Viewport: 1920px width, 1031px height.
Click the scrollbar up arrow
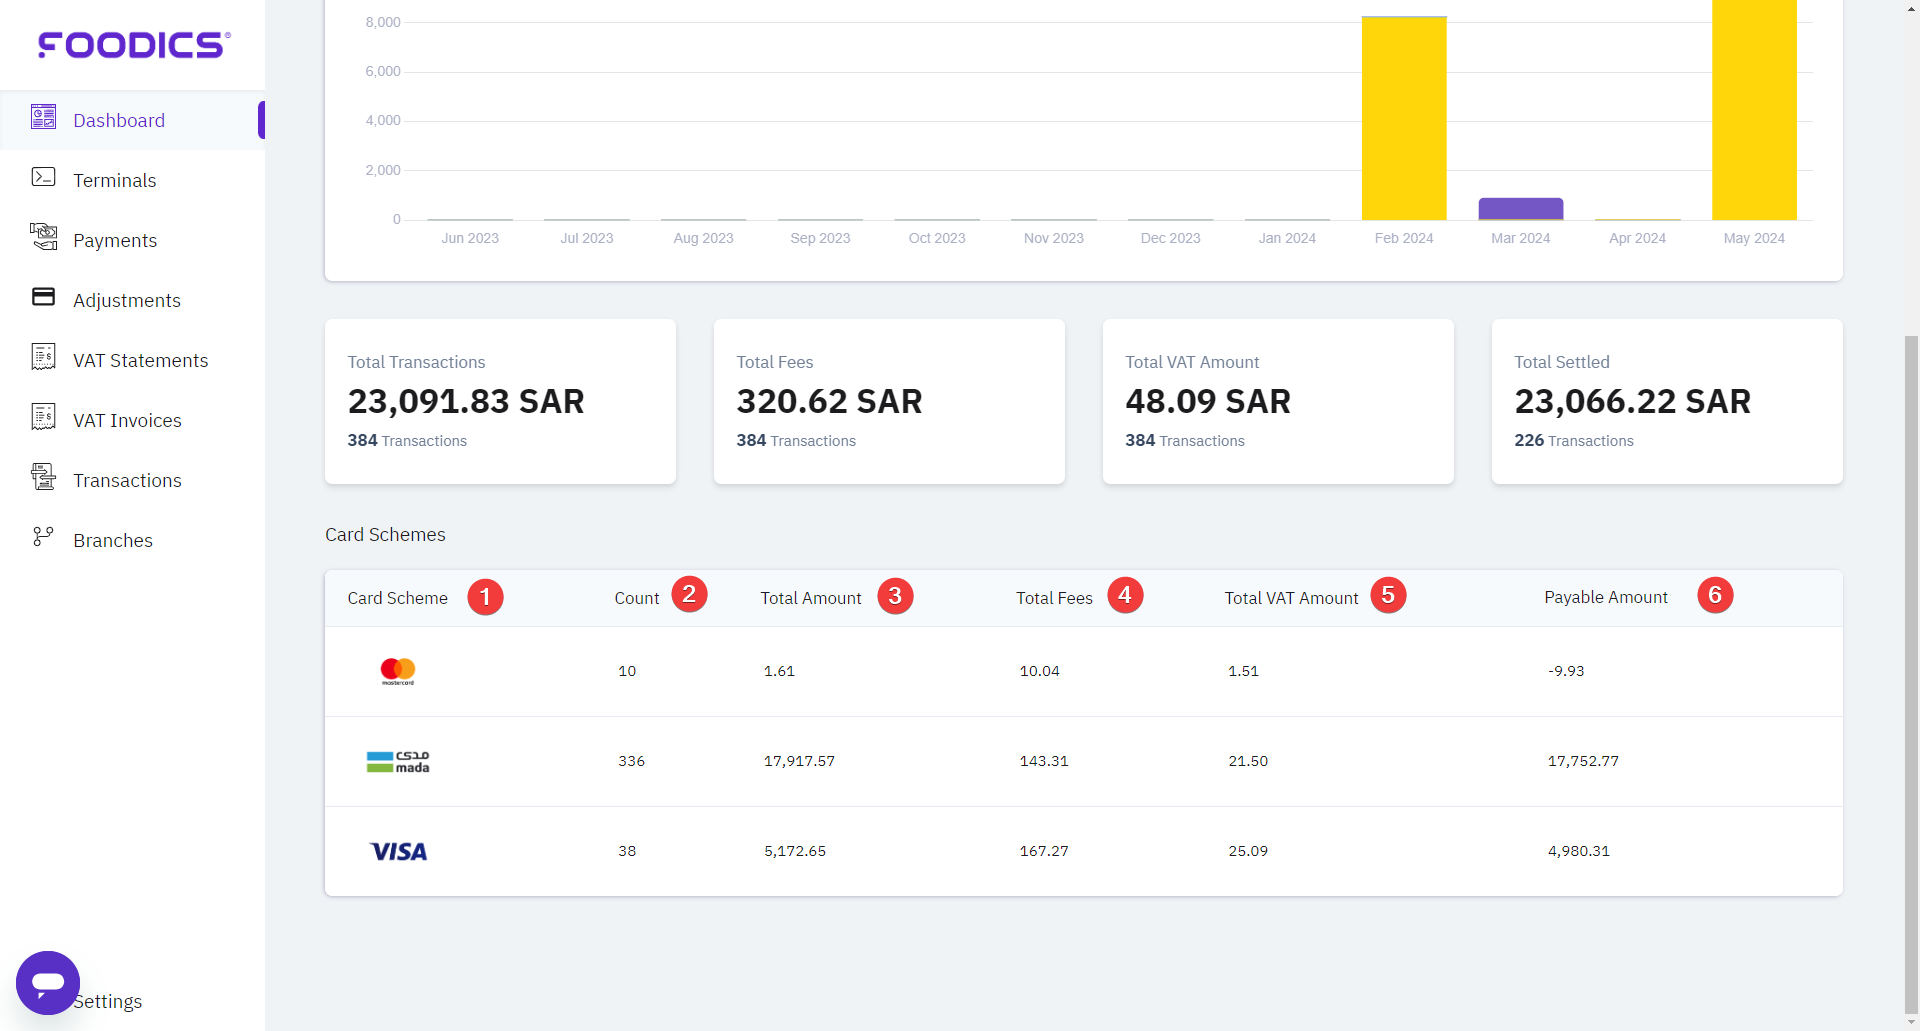[x=1911, y=8]
